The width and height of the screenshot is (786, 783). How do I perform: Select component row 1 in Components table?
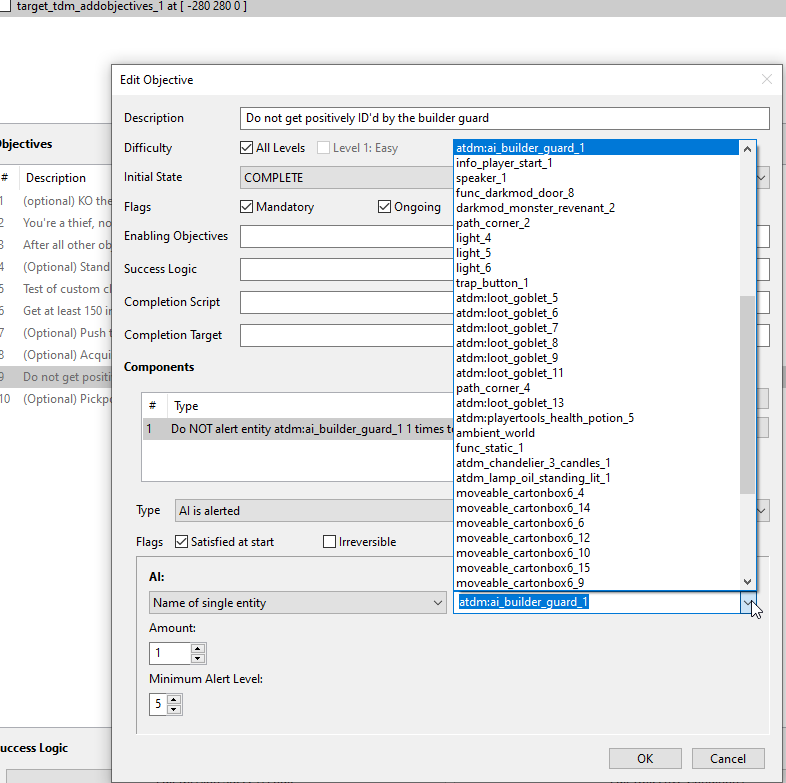click(x=300, y=429)
